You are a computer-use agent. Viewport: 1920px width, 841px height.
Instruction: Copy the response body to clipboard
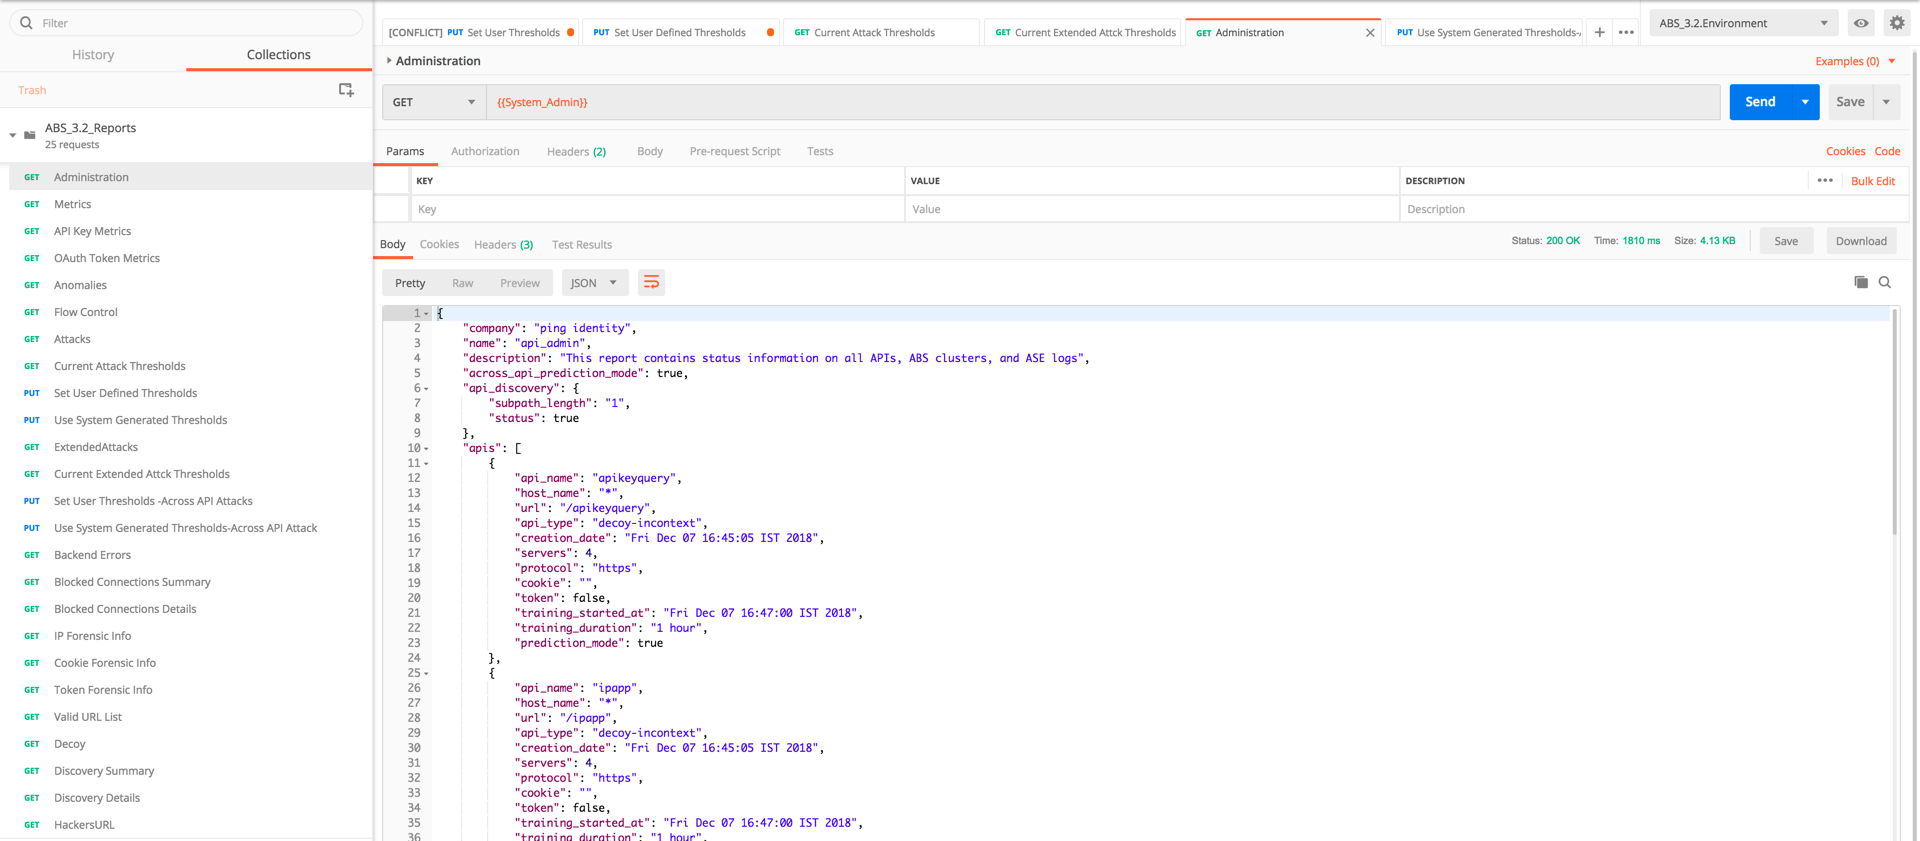click(1860, 283)
